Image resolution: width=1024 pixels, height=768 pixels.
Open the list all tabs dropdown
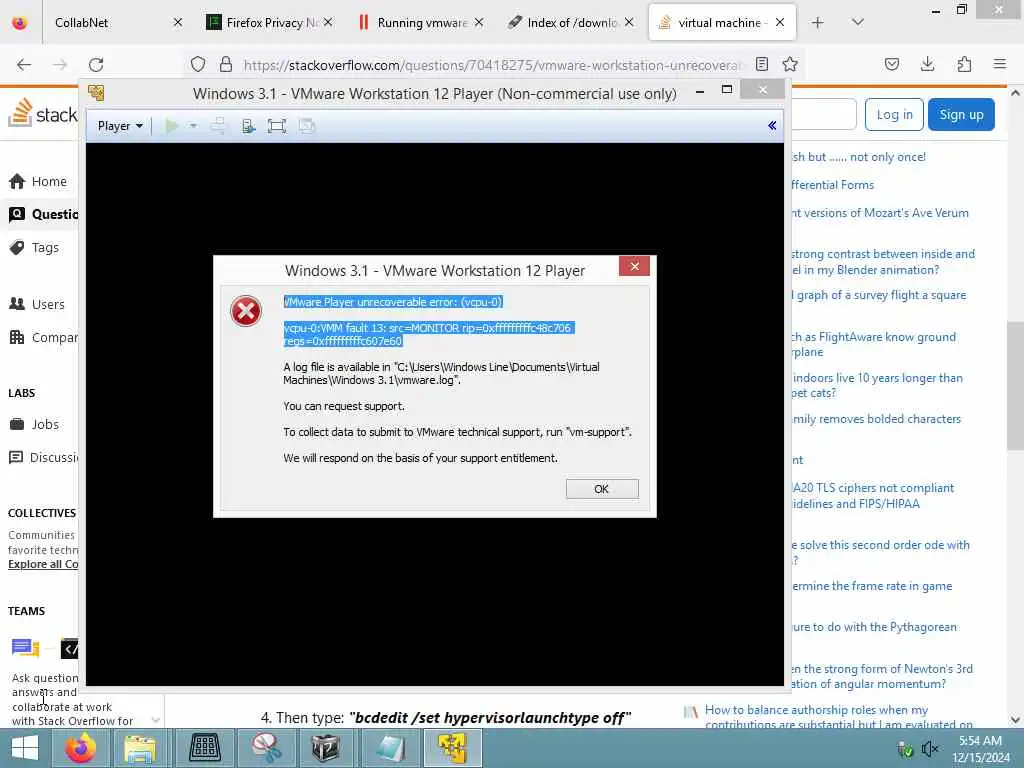click(858, 22)
